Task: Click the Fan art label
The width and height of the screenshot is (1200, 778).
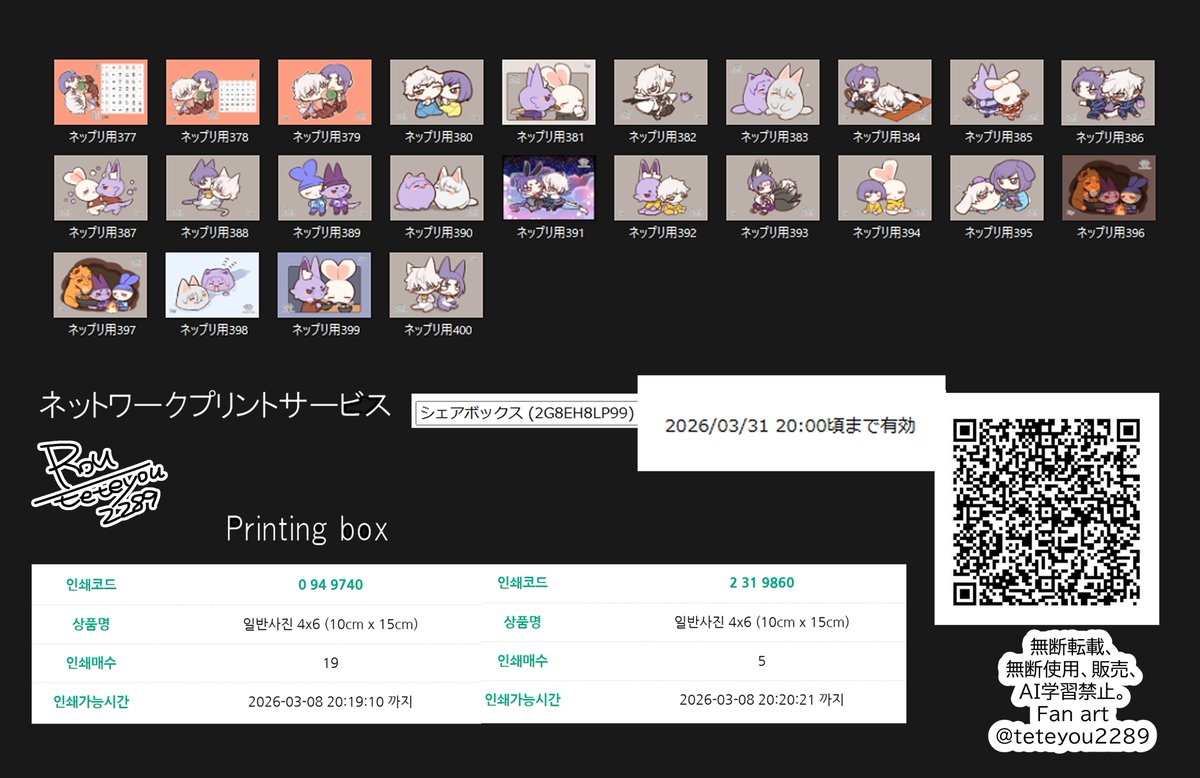Action: [x=1073, y=714]
